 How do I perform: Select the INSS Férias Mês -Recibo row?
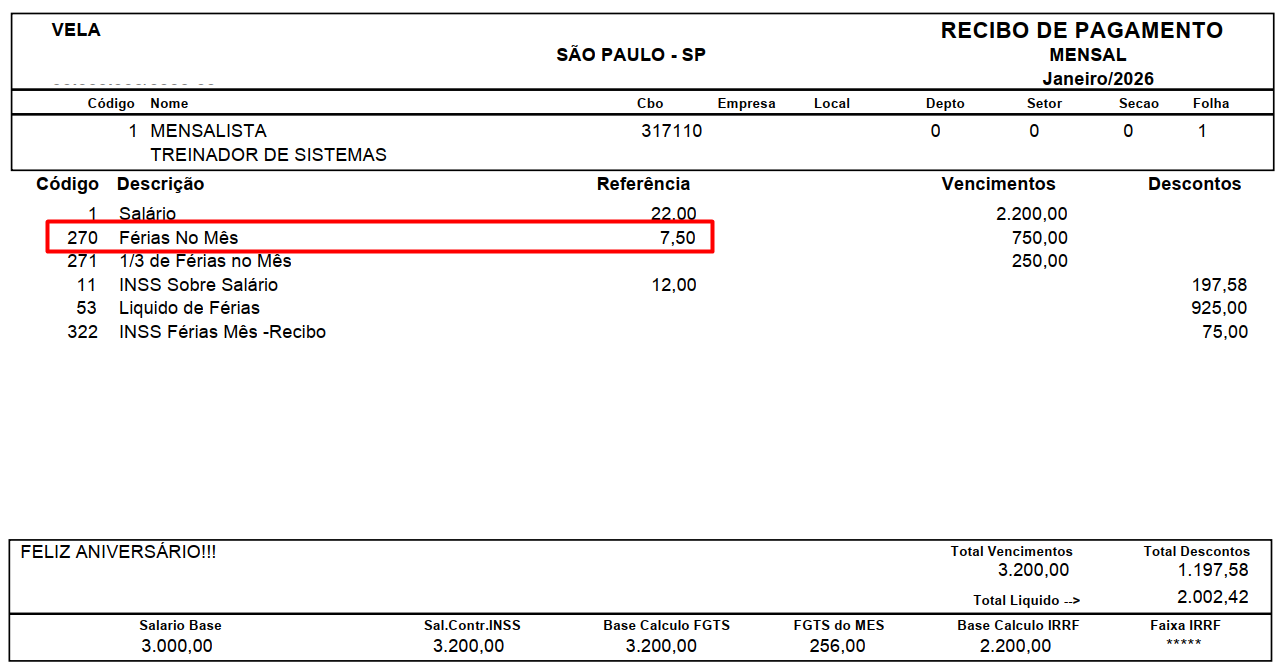[x=222, y=332]
